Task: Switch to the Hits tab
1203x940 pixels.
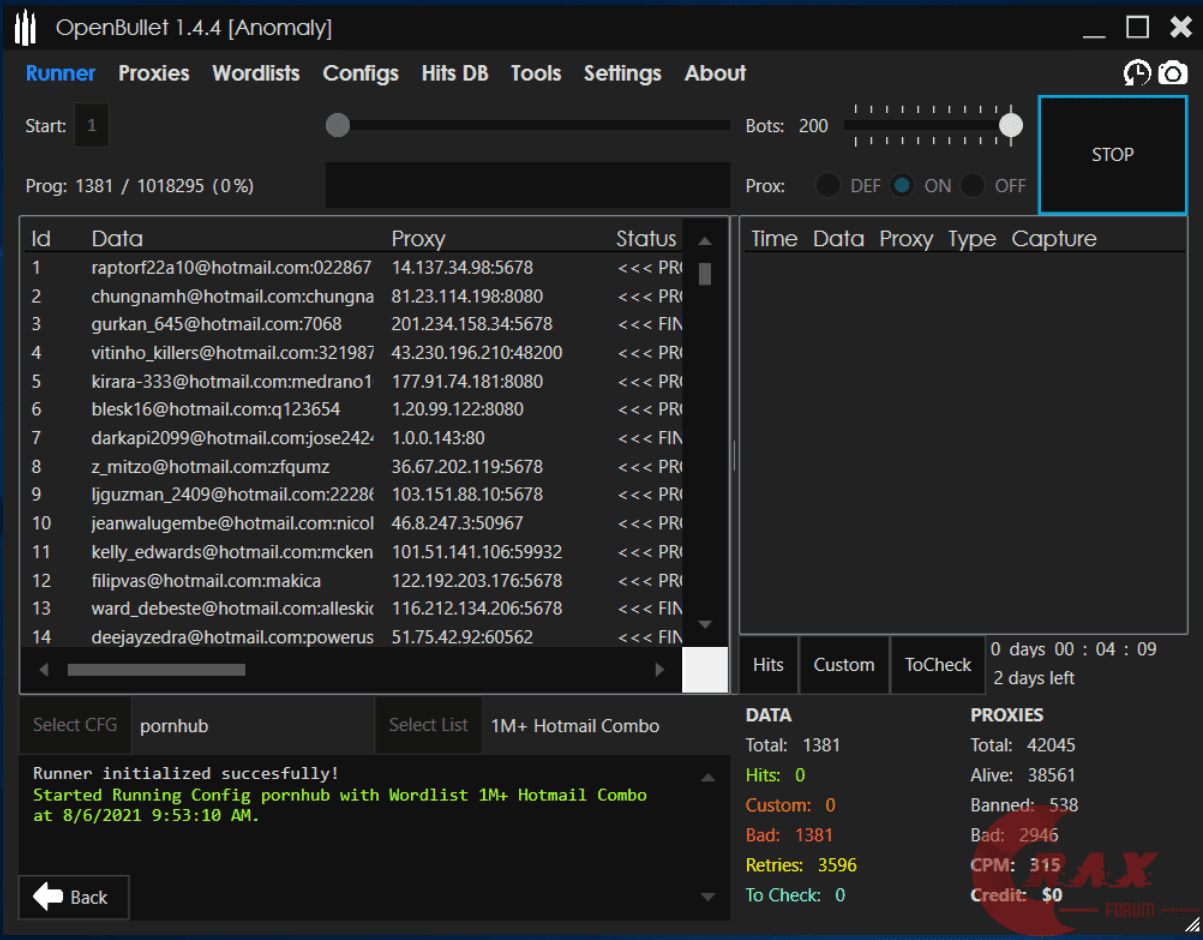Action: pyautogui.click(x=768, y=665)
